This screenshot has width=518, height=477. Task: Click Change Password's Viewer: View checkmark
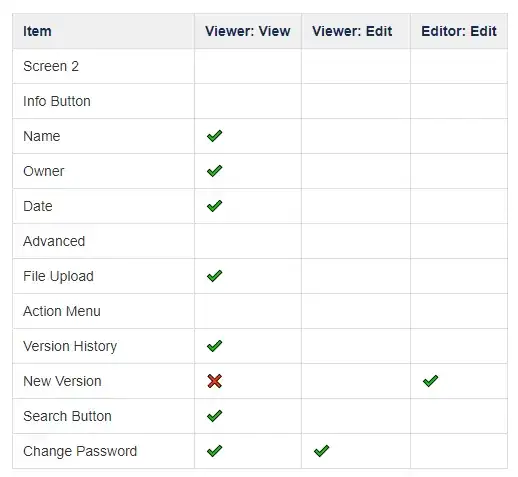(x=214, y=451)
